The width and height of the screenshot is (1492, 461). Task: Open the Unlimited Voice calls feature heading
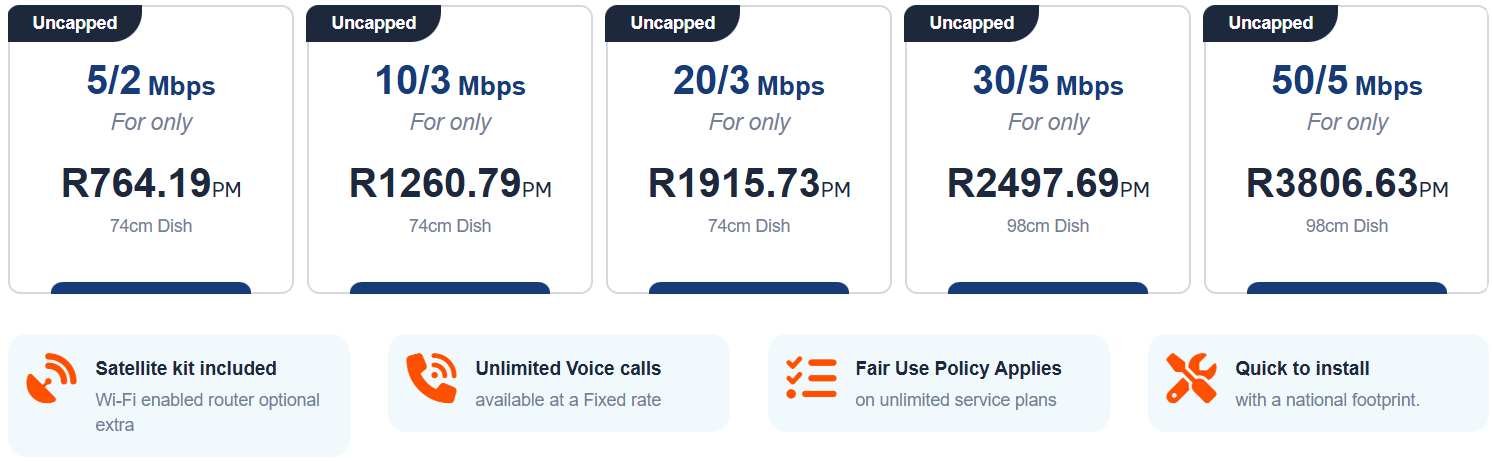coord(568,369)
